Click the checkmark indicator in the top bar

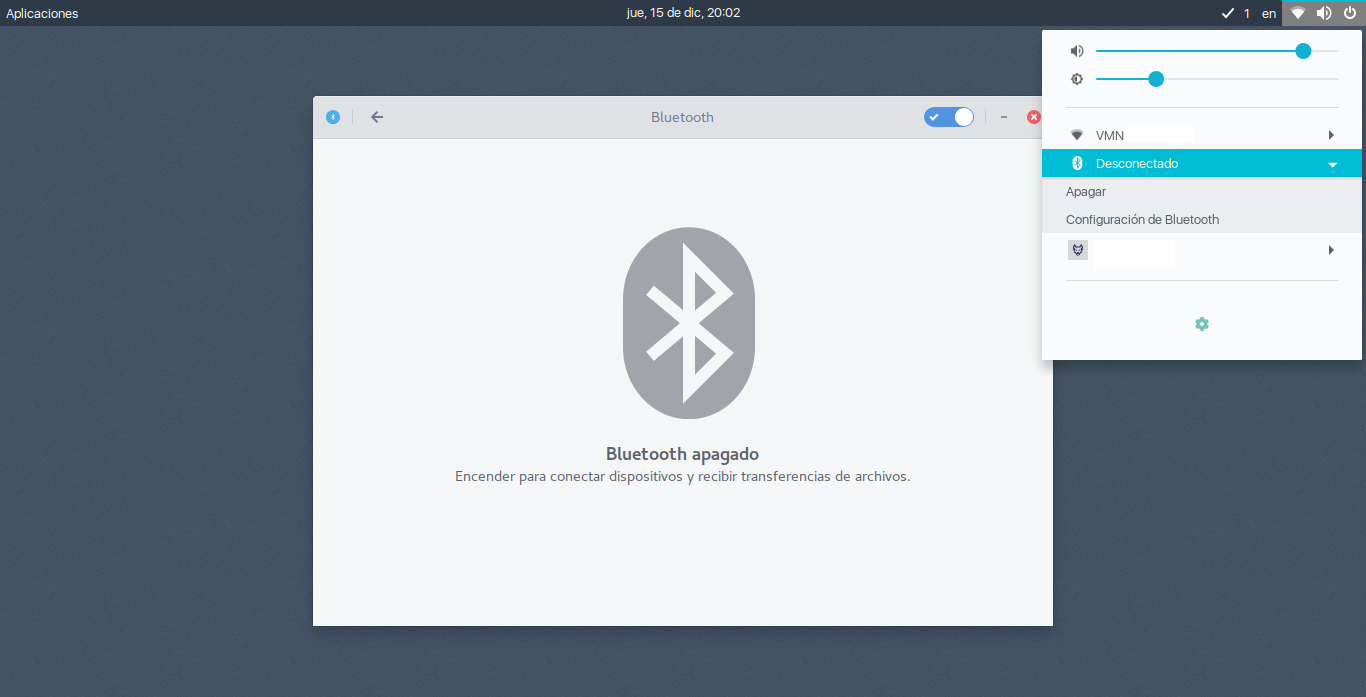(x=1229, y=13)
